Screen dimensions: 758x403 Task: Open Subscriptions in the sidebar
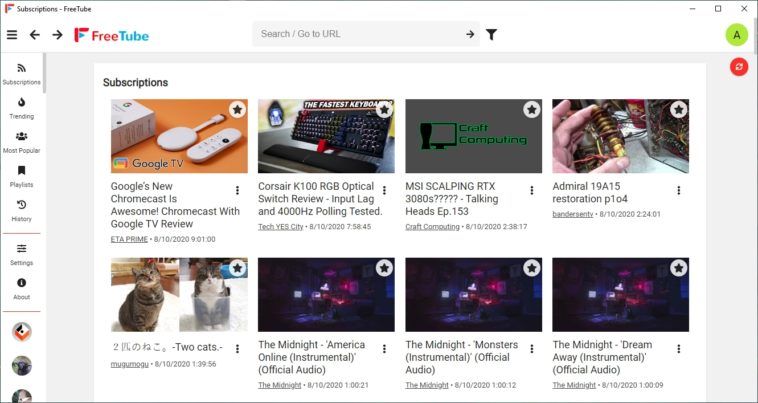pos(22,74)
